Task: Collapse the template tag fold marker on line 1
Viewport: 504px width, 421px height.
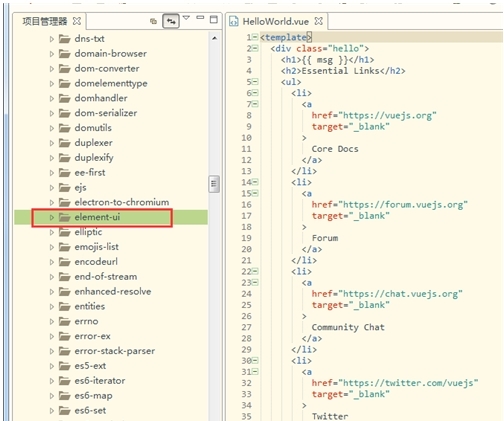Action: [x=255, y=37]
